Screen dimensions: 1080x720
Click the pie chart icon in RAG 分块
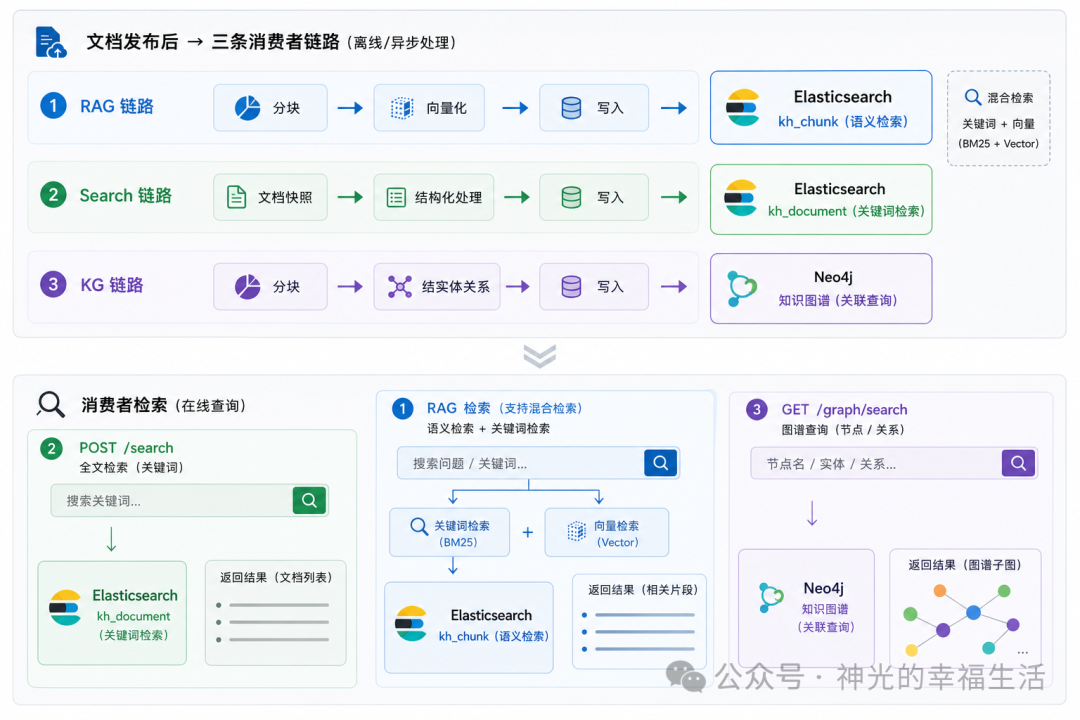coord(247,107)
